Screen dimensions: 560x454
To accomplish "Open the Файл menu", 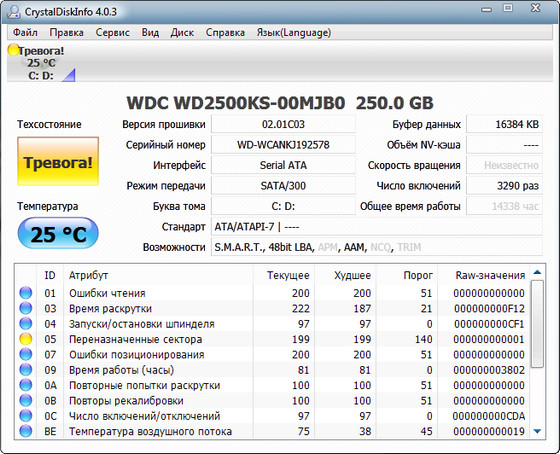I will pyautogui.click(x=25, y=33).
